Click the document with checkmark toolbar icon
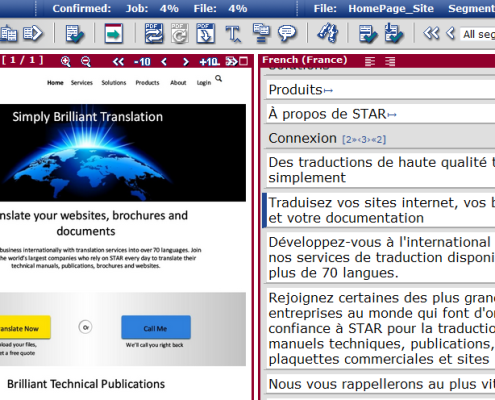This screenshot has height=400, width=495. point(75,33)
